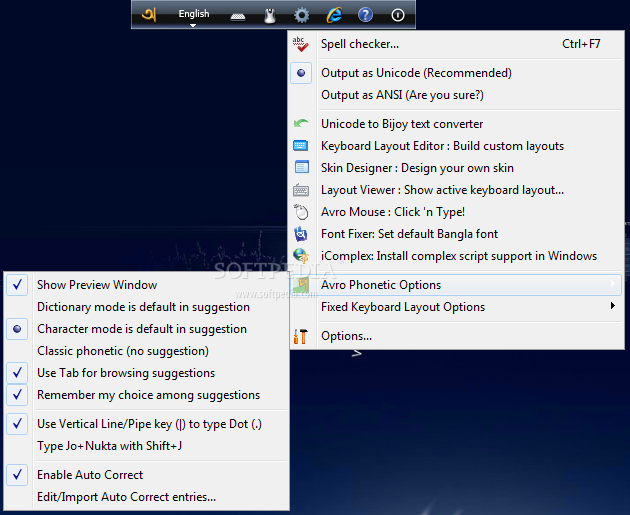Click the Spell checker abc icon
The image size is (630, 515).
pyautogui.click(x=300, y=44)
